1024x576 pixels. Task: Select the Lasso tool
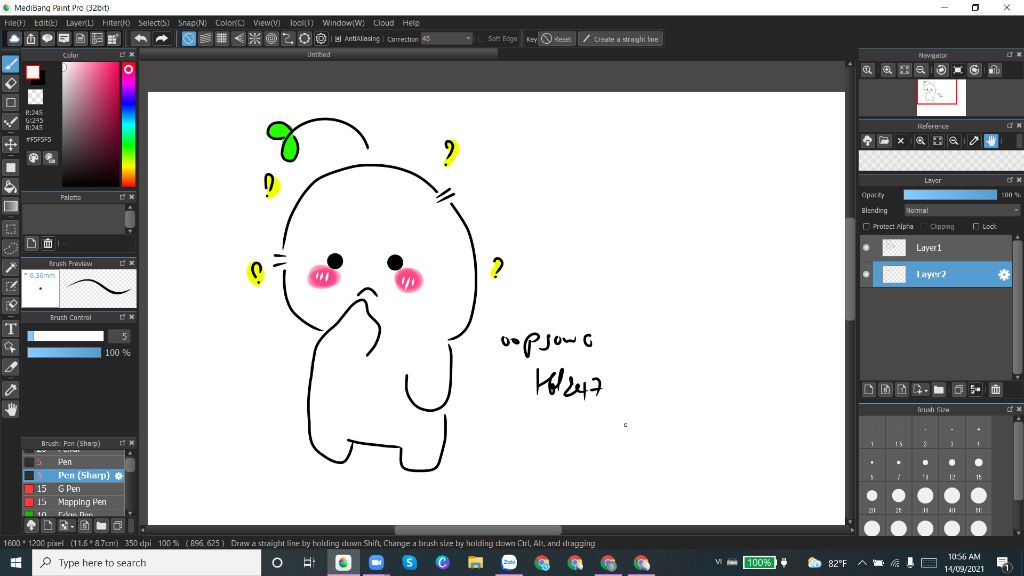coord(10,248)
